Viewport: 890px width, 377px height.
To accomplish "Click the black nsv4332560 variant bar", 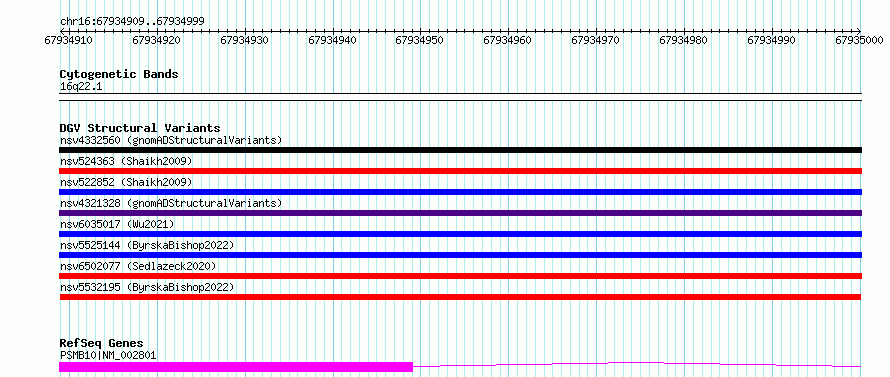I will pyautogui.click(x=460, y=150).
